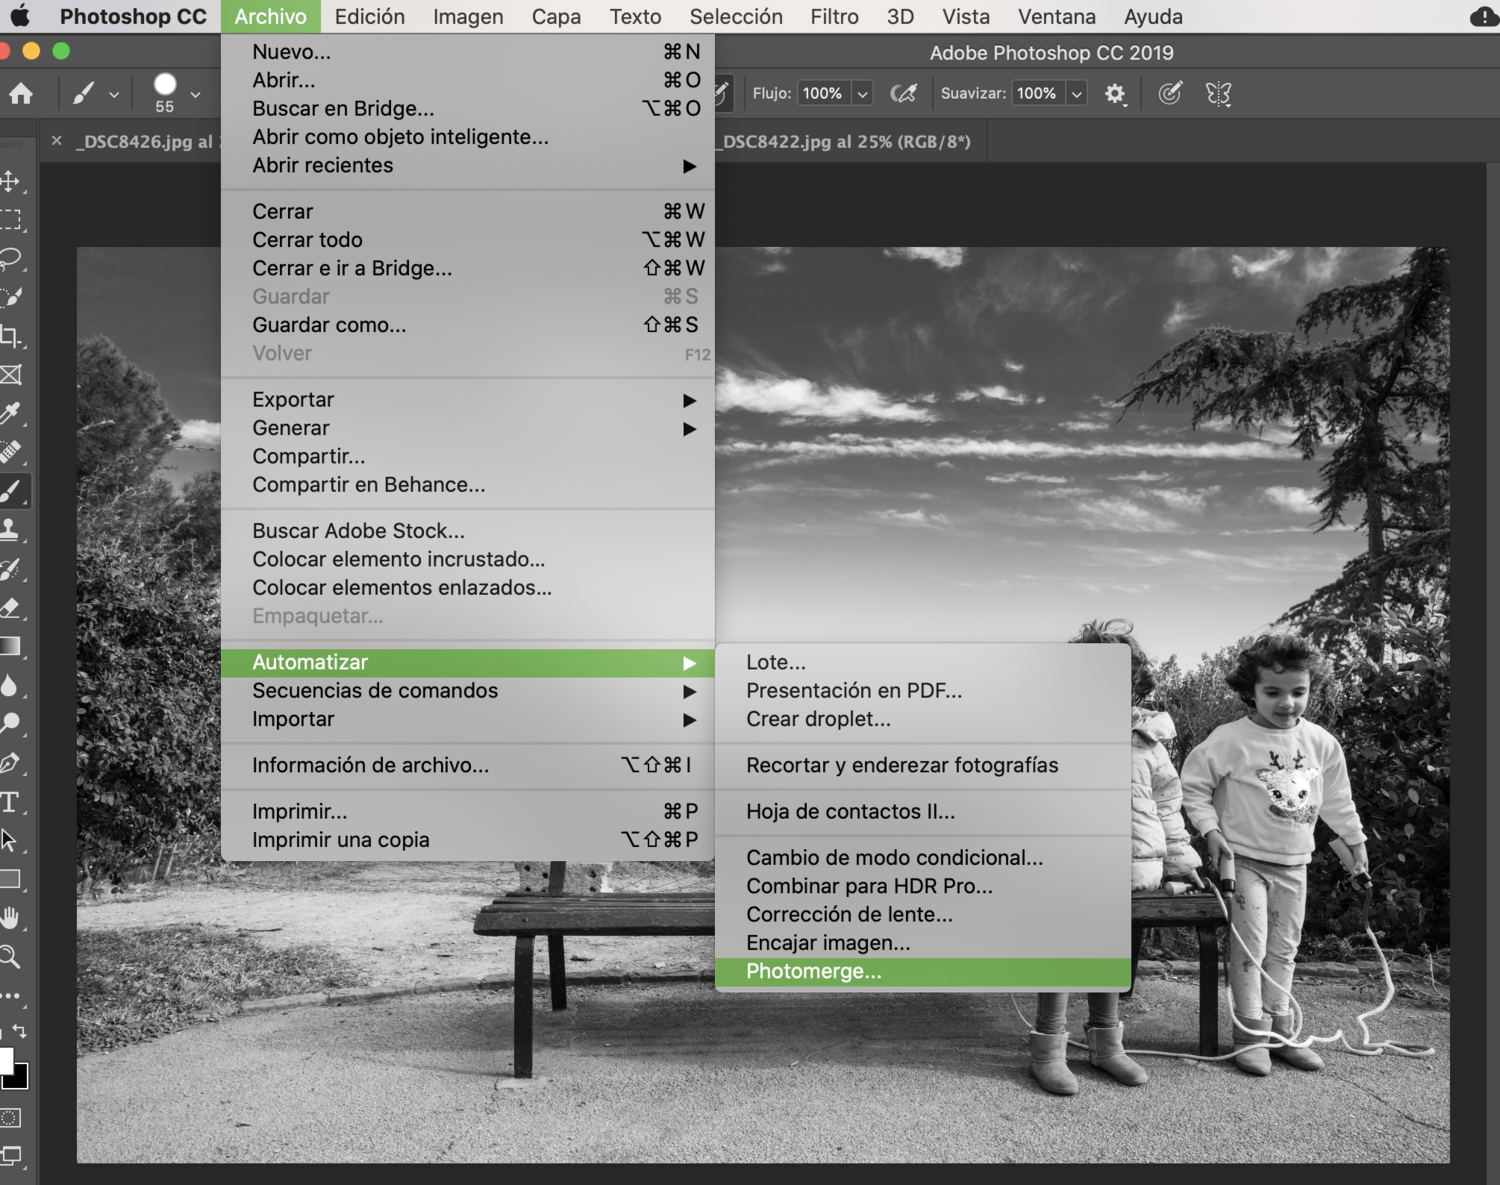
Task: Select the Gradient tool
Action: (x=11, y=646)
